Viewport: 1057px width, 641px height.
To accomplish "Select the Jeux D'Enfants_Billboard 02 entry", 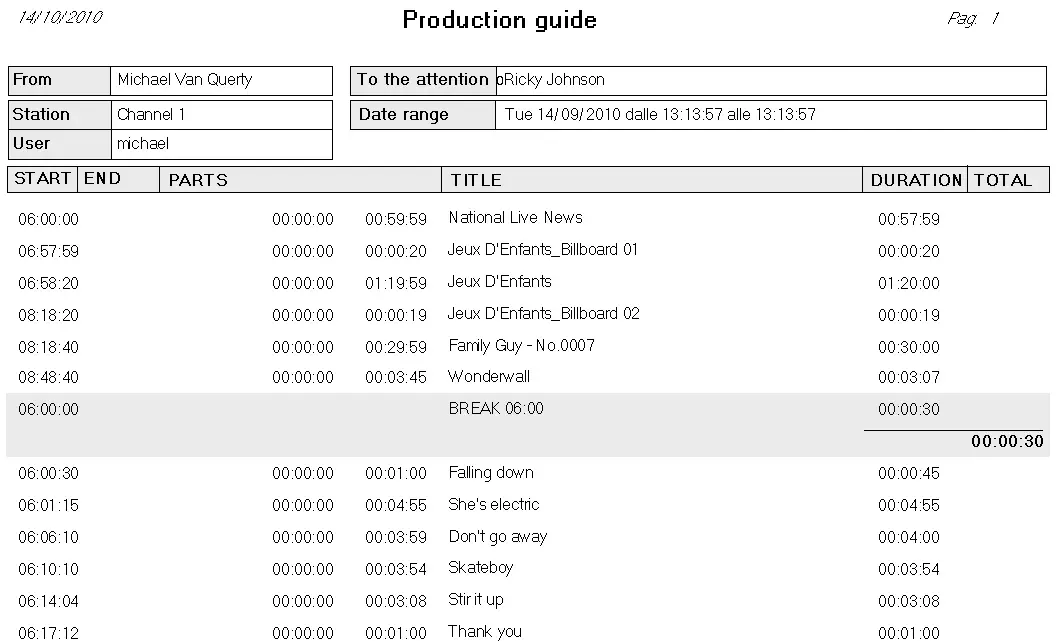I will click(543, 314).
